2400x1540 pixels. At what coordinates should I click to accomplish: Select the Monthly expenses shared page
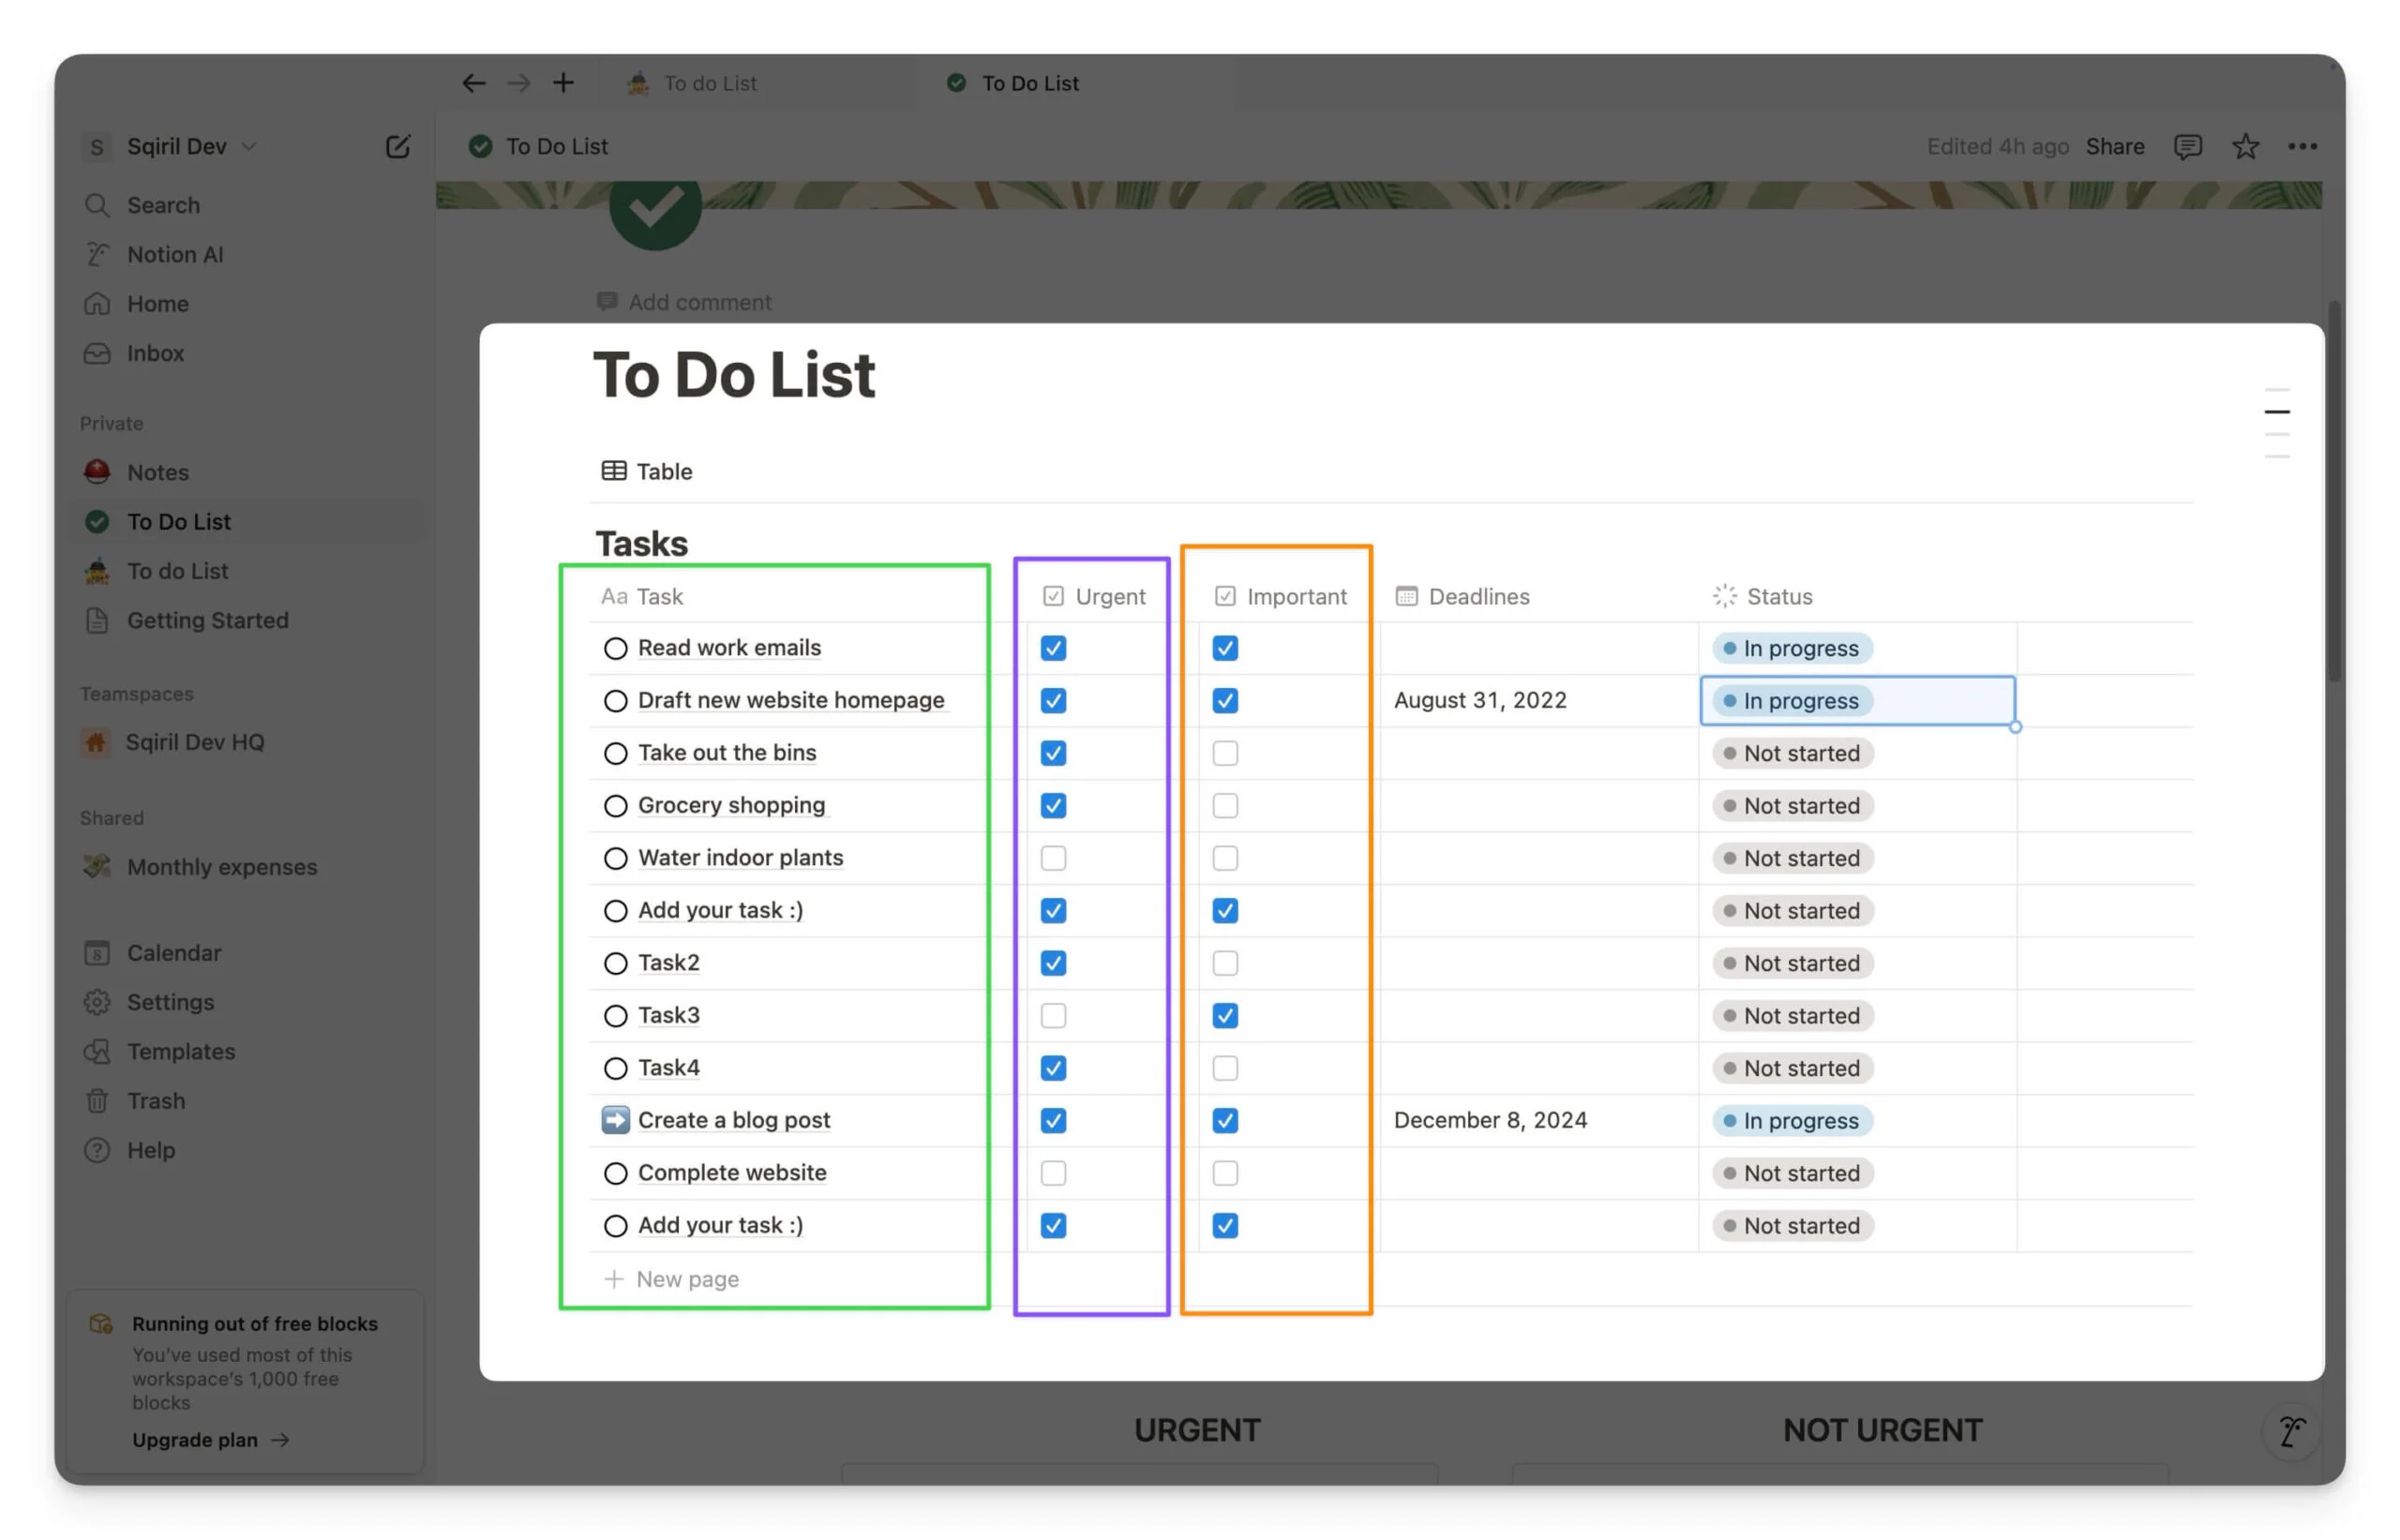pos(222,865)
